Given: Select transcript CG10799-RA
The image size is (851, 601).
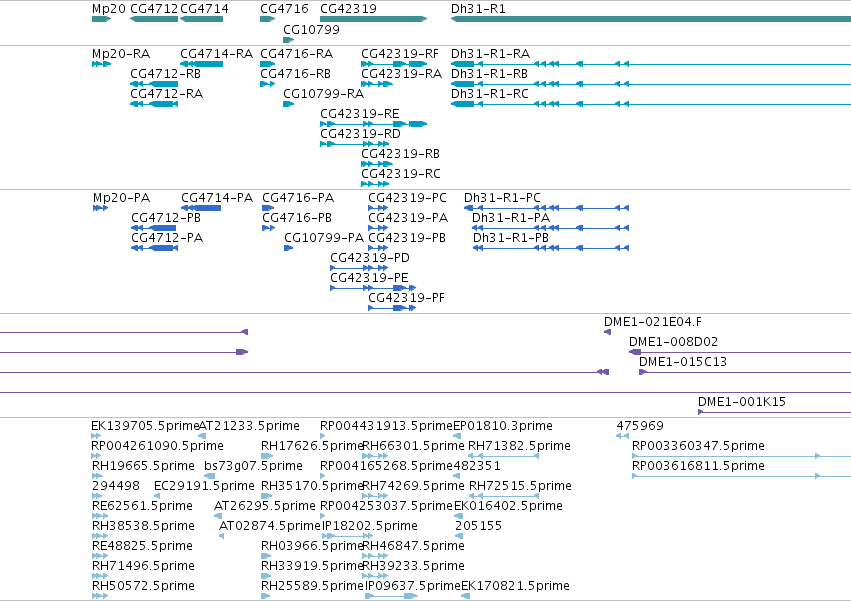Looking at the screenshot, I should pyautogui.click(x=323, y=94).
